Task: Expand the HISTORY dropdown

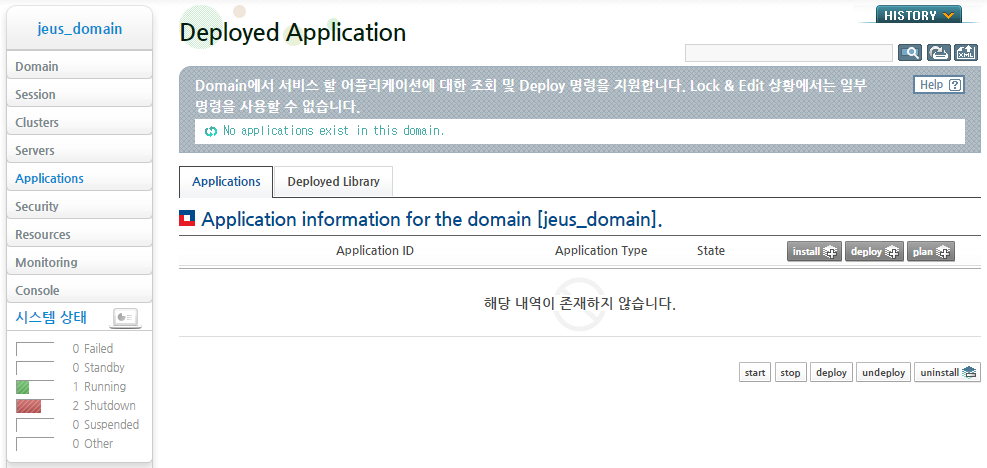Action: coord(919,15)
